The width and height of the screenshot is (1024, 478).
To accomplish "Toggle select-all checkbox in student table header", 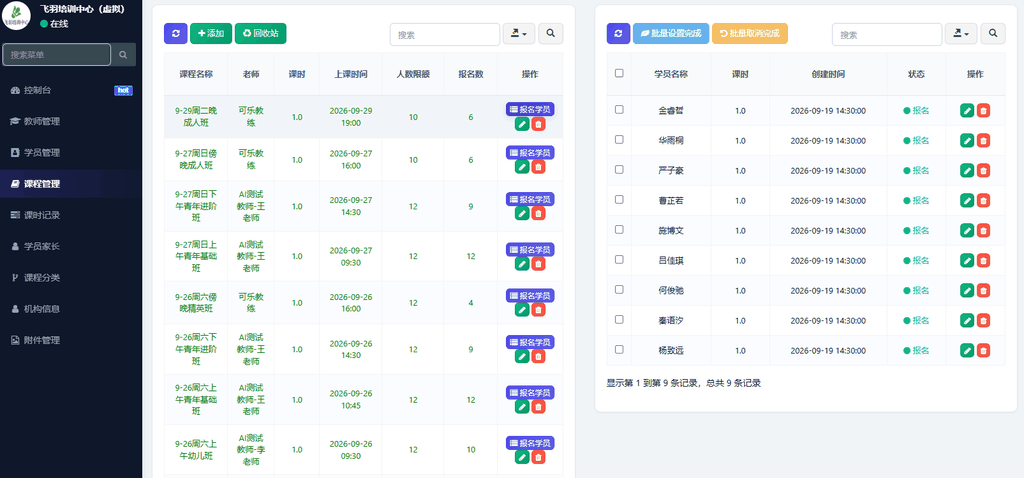I will click(x=619, y=73).
